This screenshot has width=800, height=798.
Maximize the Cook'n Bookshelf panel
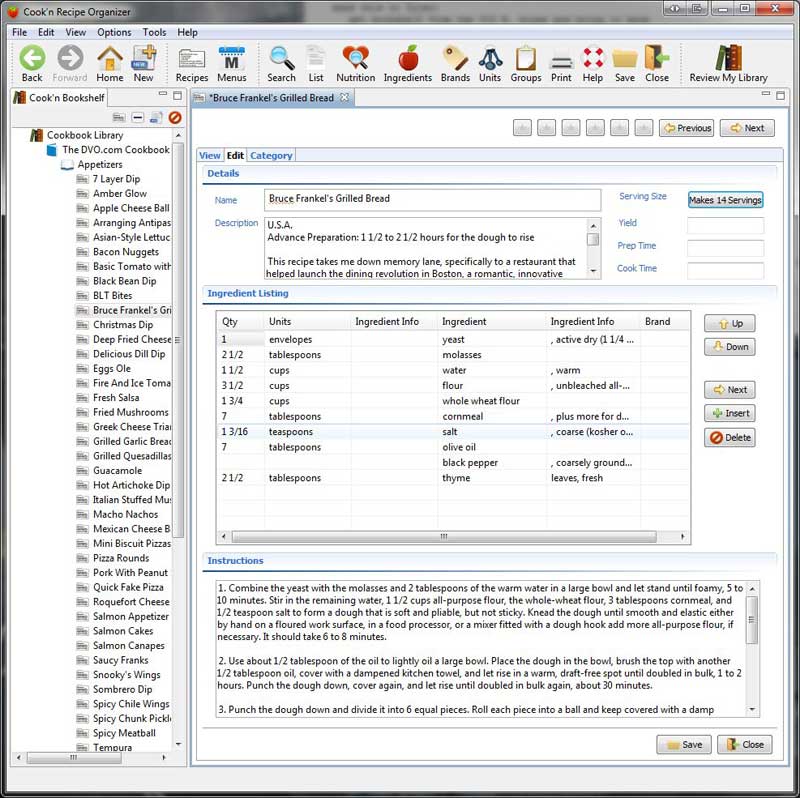tap(178, 95)
